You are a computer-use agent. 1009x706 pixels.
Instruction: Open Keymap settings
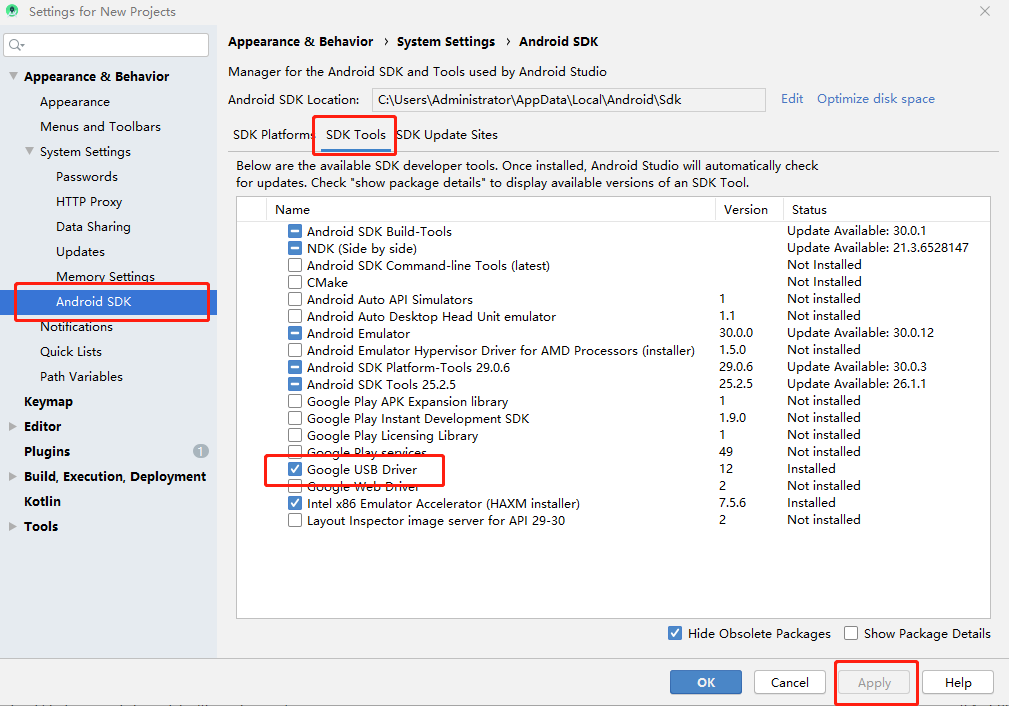[x=48, y=402]
